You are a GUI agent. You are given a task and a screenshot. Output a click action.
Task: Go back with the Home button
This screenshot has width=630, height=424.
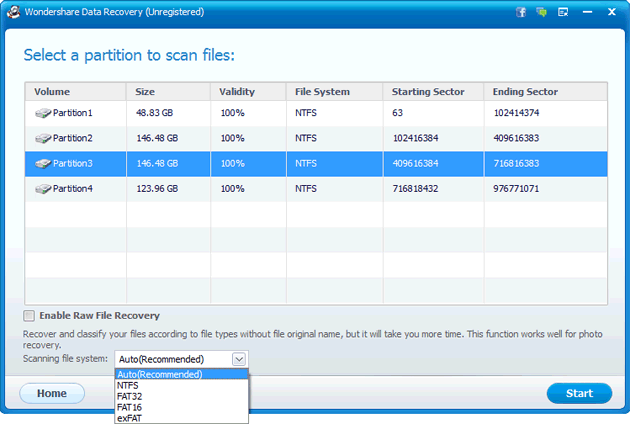(52, 393)
